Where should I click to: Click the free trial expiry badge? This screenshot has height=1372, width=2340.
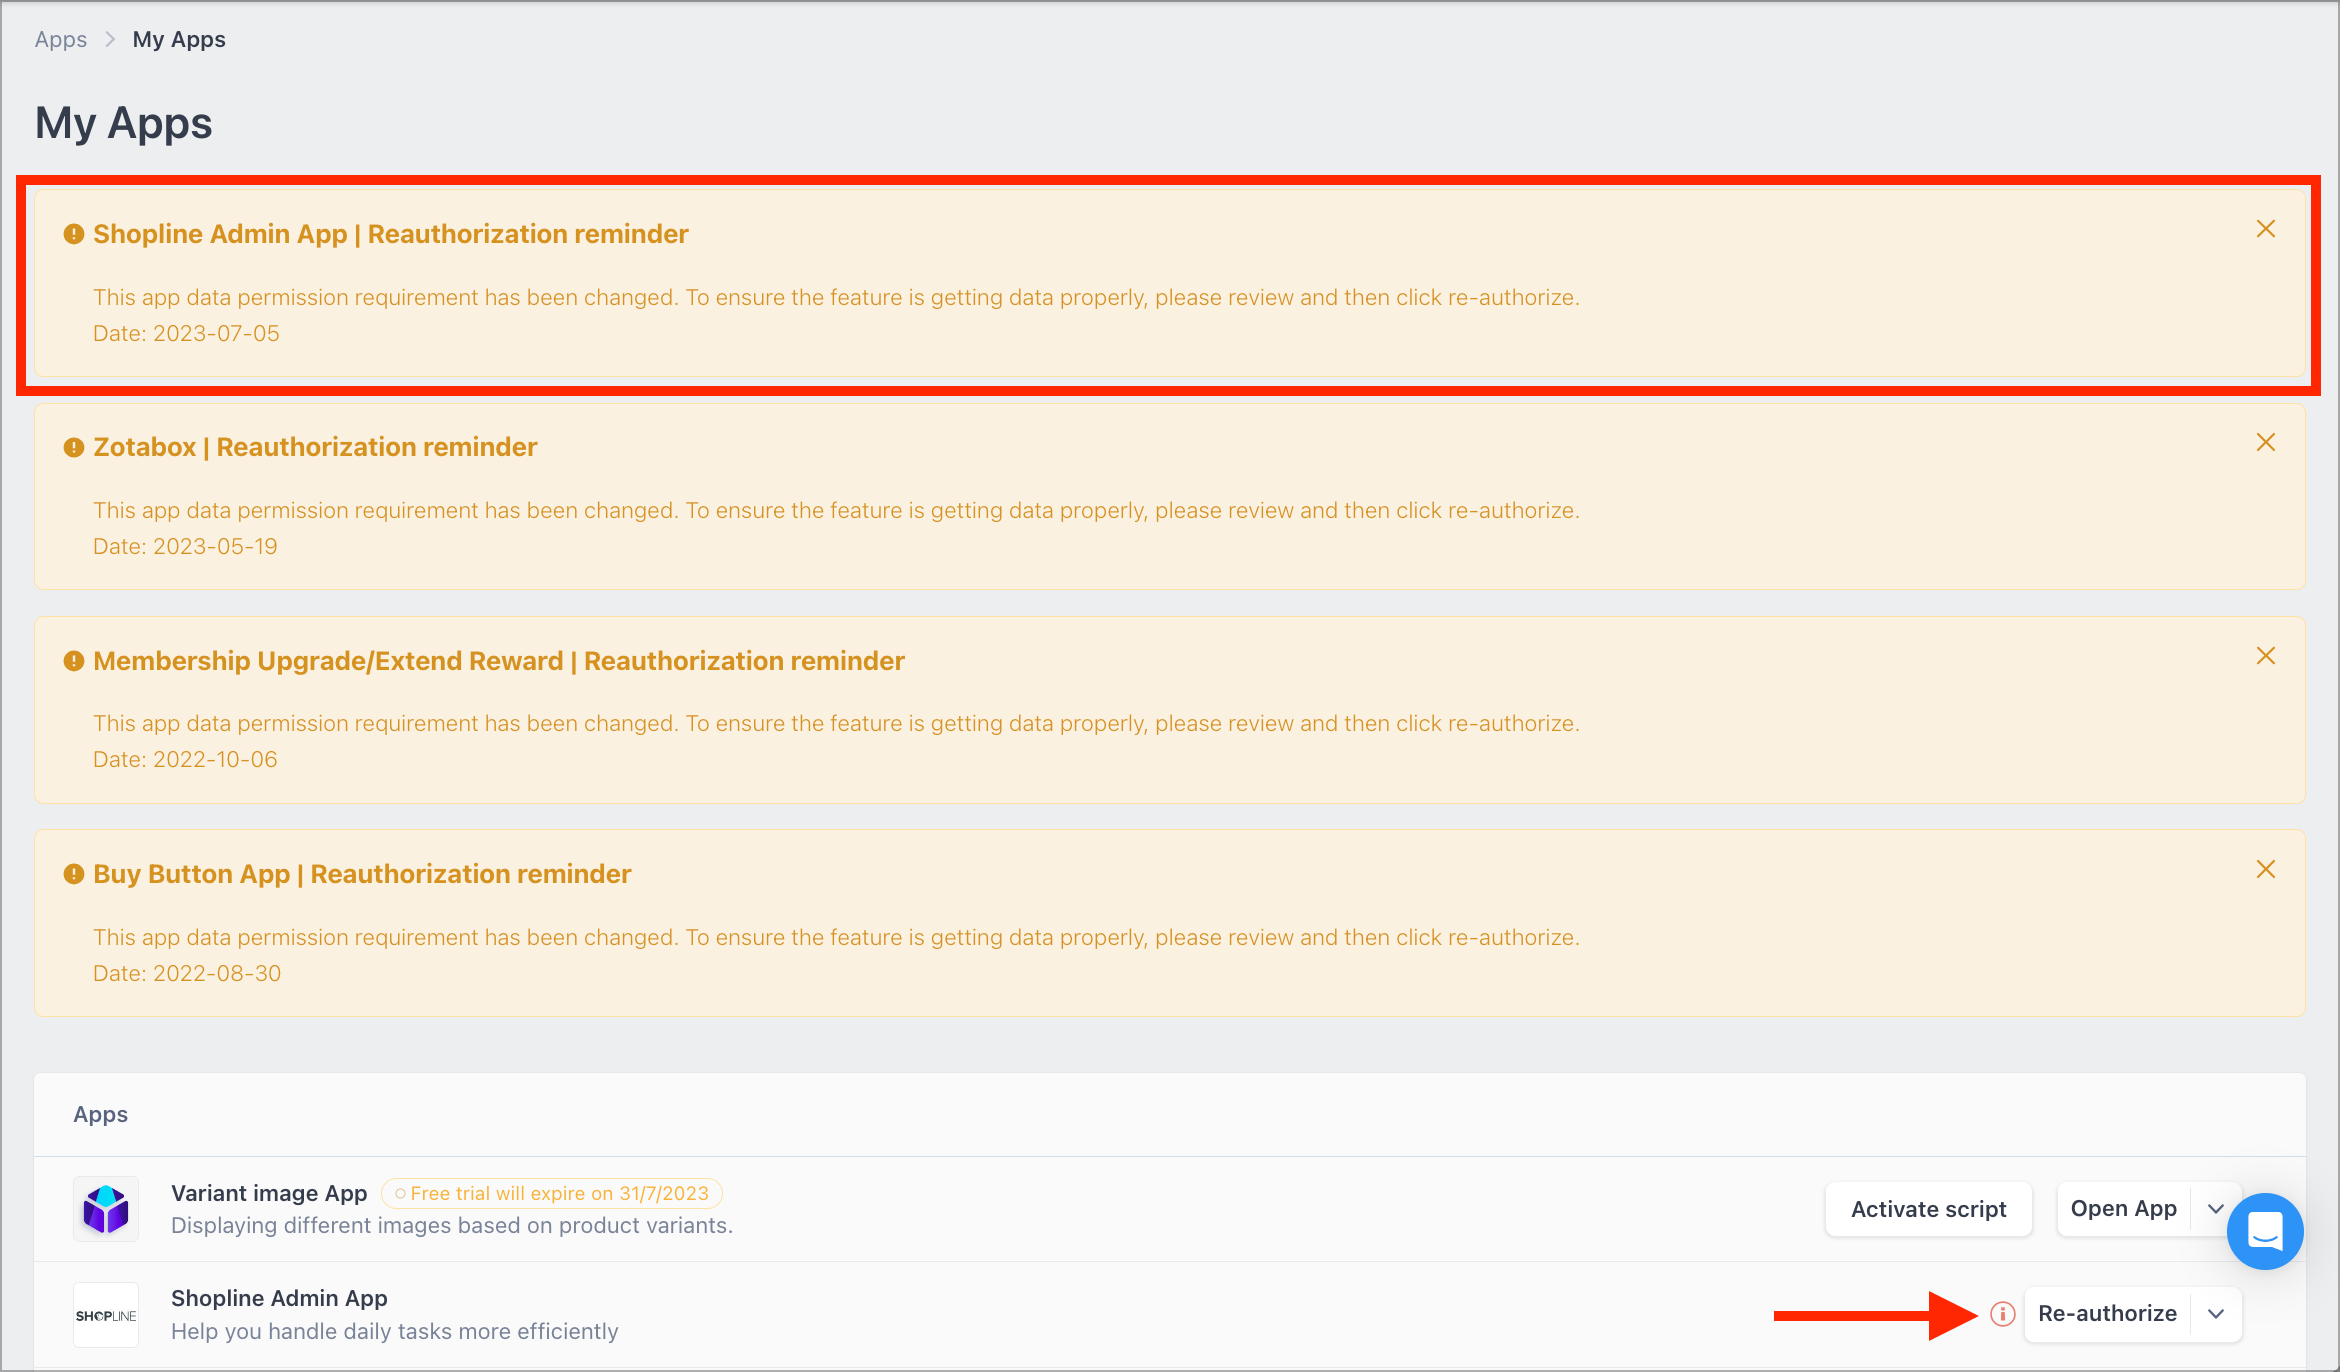click(x=552, y=1193)
